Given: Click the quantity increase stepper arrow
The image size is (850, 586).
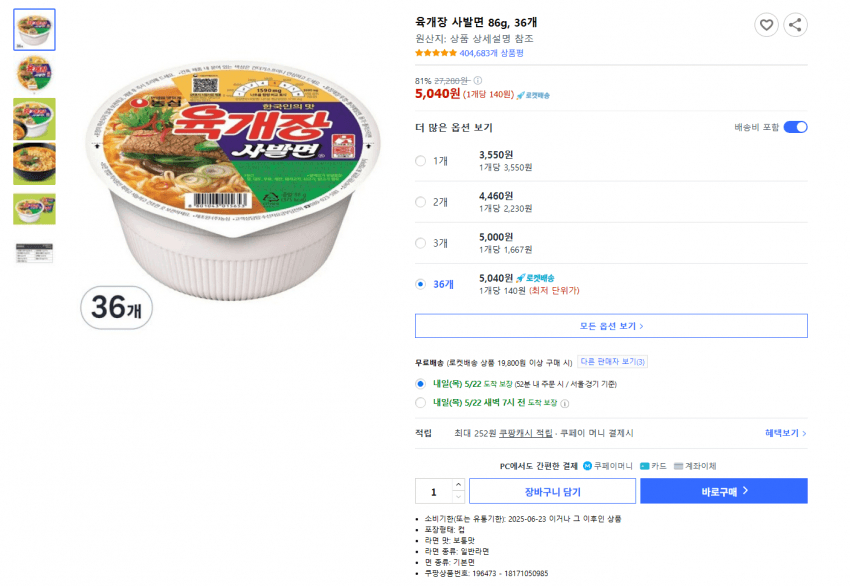Looking at the screenshot, I should coord(458,483).
